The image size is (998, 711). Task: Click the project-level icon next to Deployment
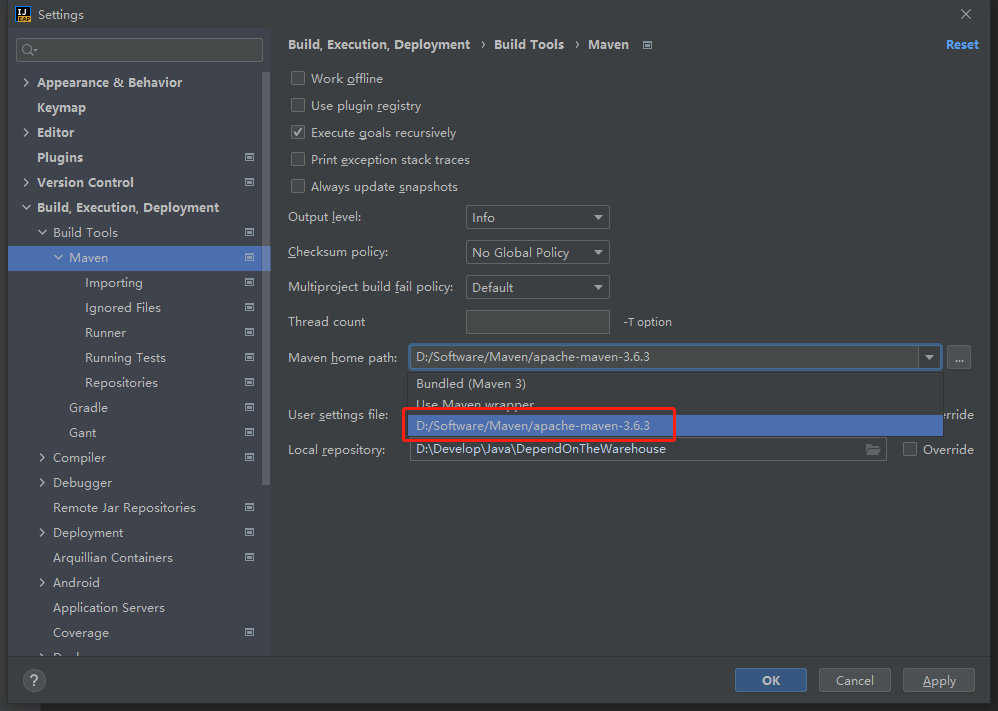pyautogui.click(x=250, y=532)
